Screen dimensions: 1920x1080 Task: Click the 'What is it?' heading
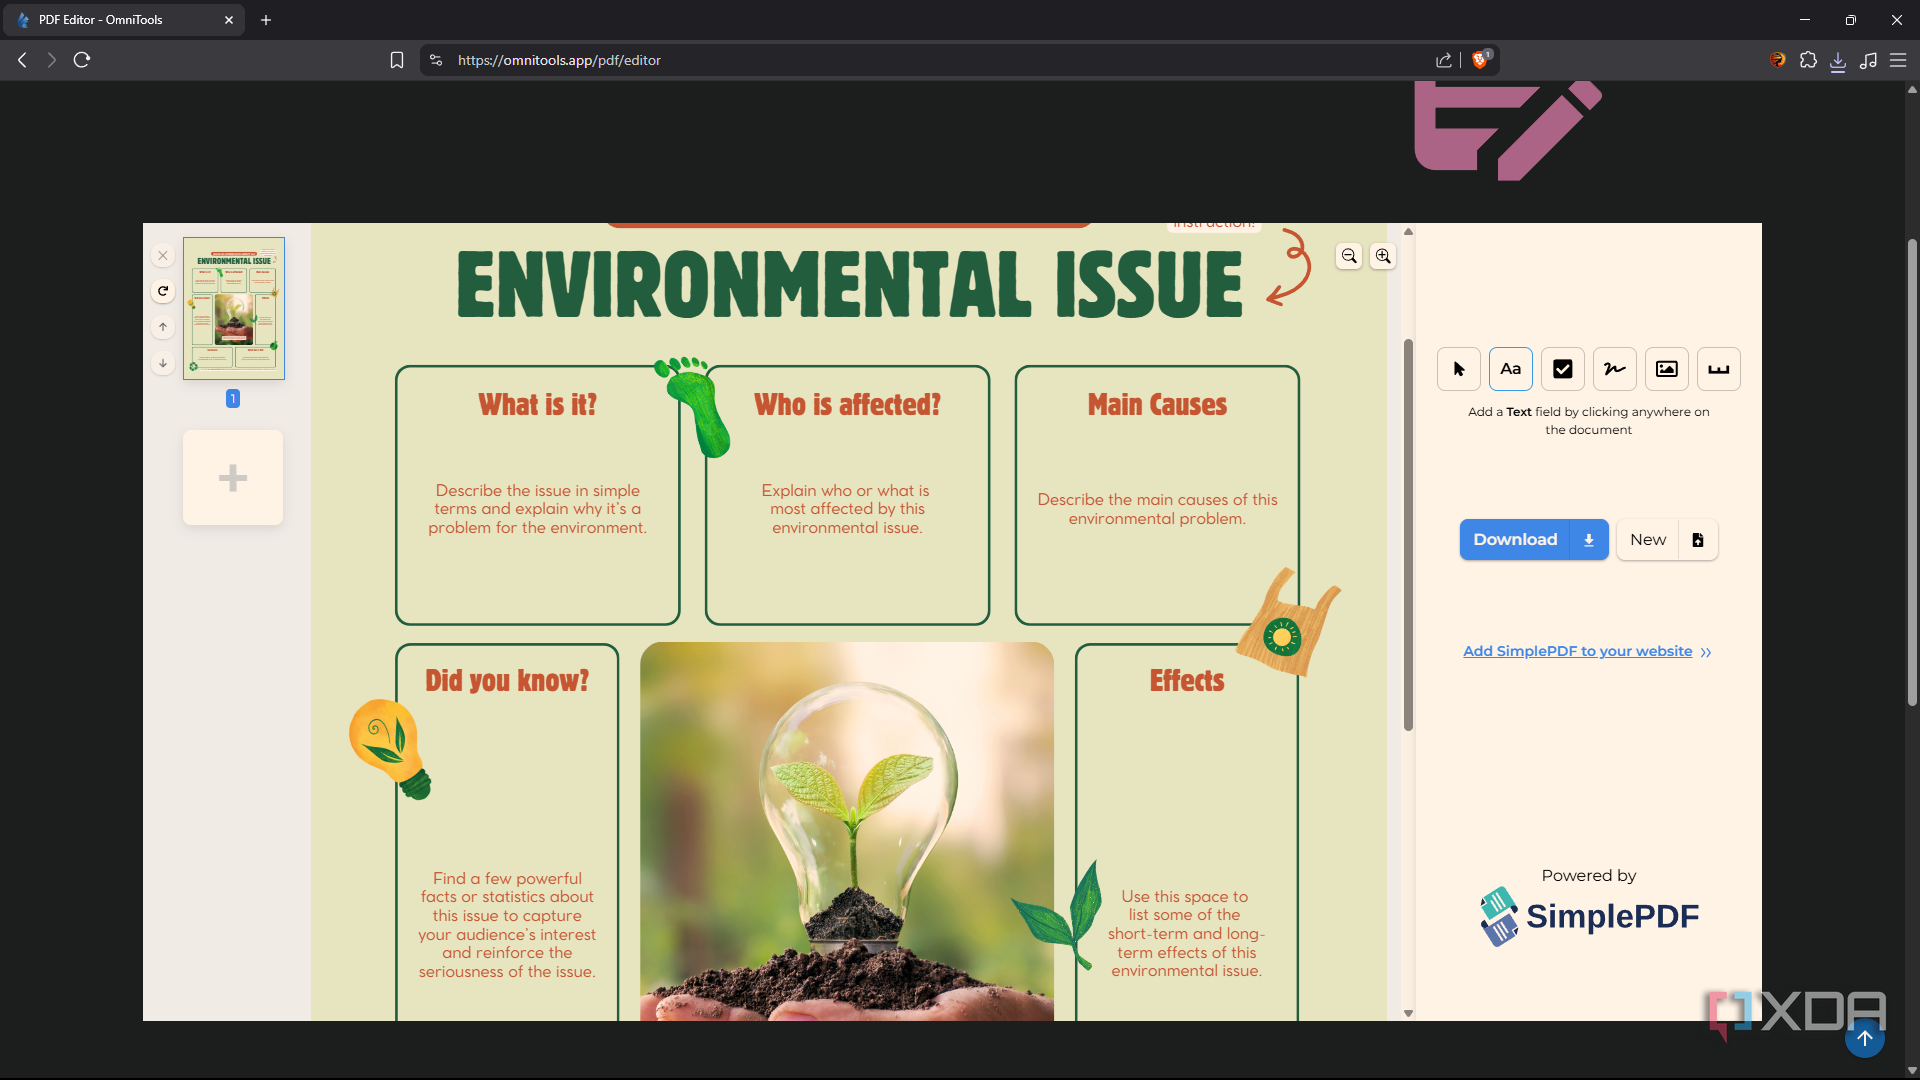click(x=537, y=405)
